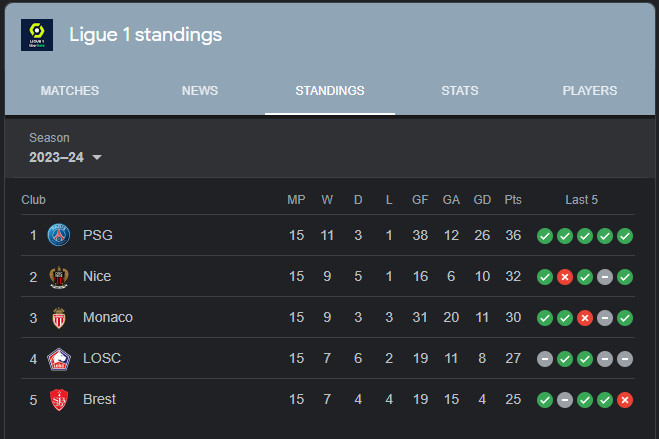Select the STANDINGS tab
This screenshot has width=659, height=439.
(x=330, y=91)
